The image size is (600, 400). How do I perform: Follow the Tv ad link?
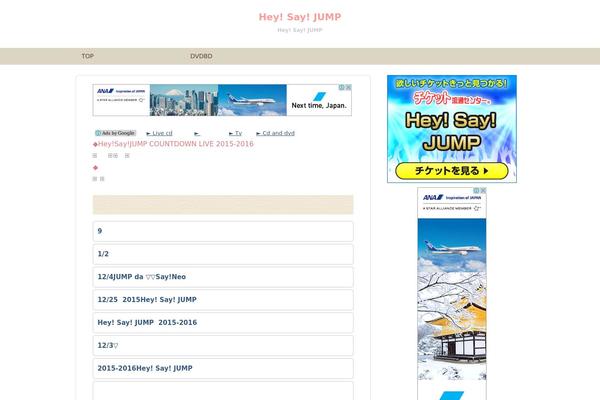235,133
